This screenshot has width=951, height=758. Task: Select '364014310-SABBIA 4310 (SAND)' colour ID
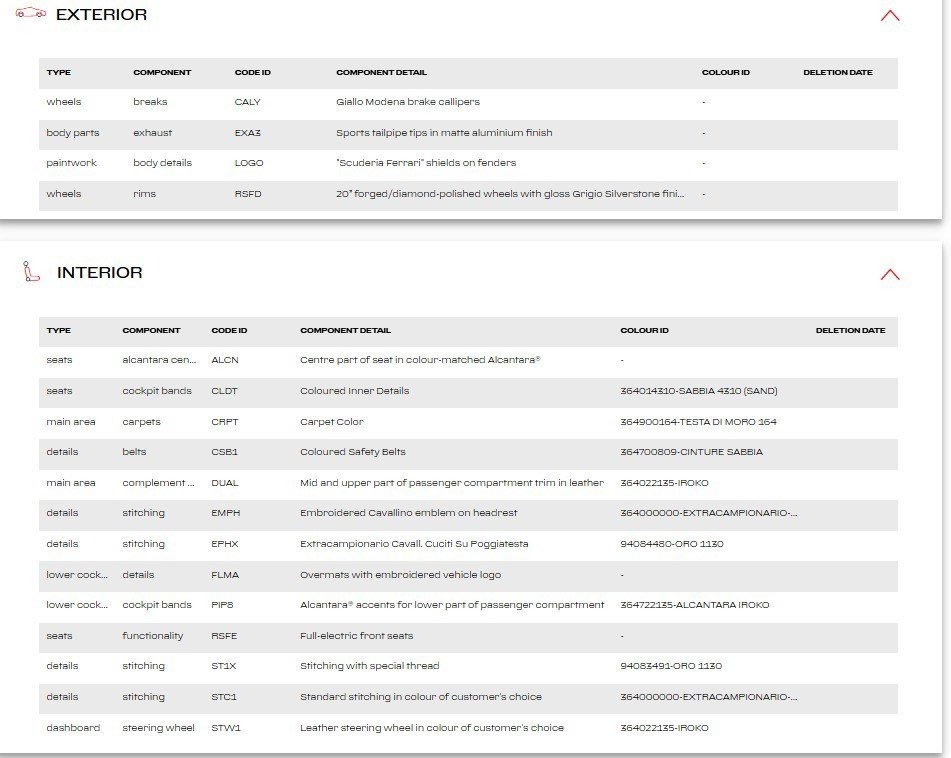[x=699, y=391]
